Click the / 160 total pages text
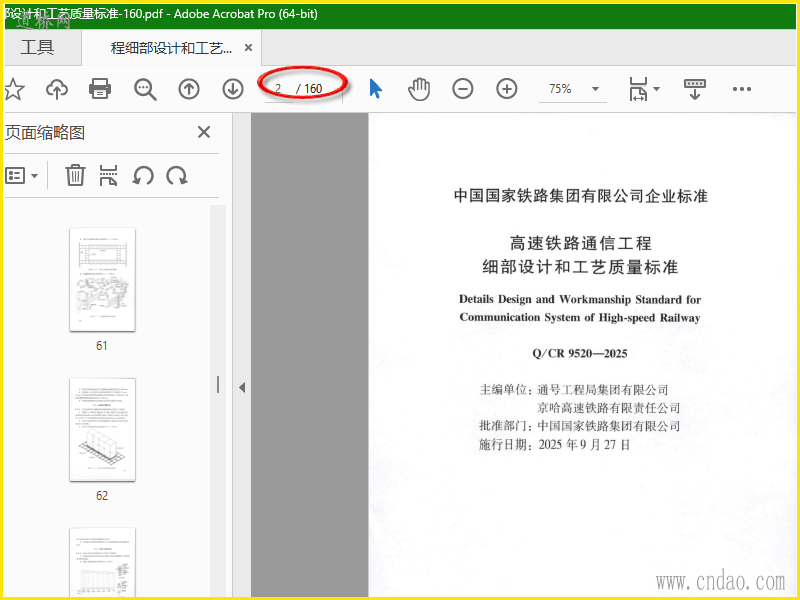 309,89
